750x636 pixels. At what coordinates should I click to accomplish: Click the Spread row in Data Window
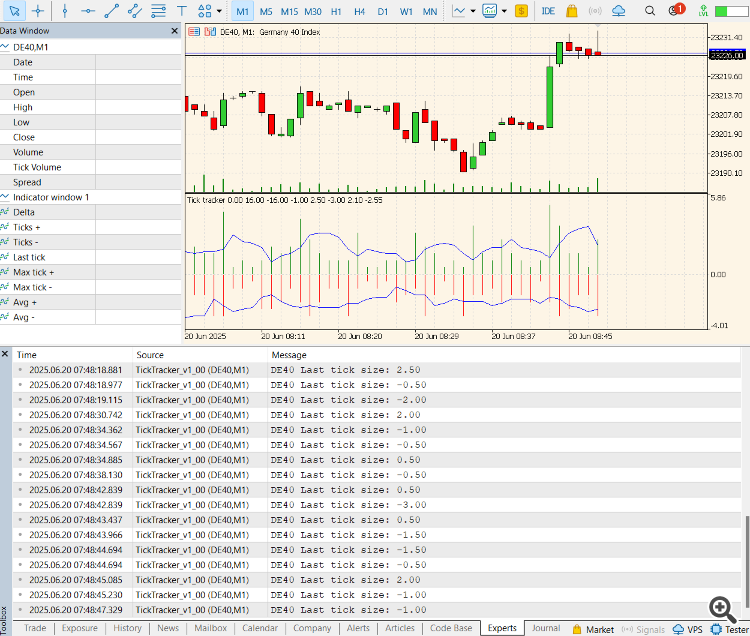(x=90, y=182)
